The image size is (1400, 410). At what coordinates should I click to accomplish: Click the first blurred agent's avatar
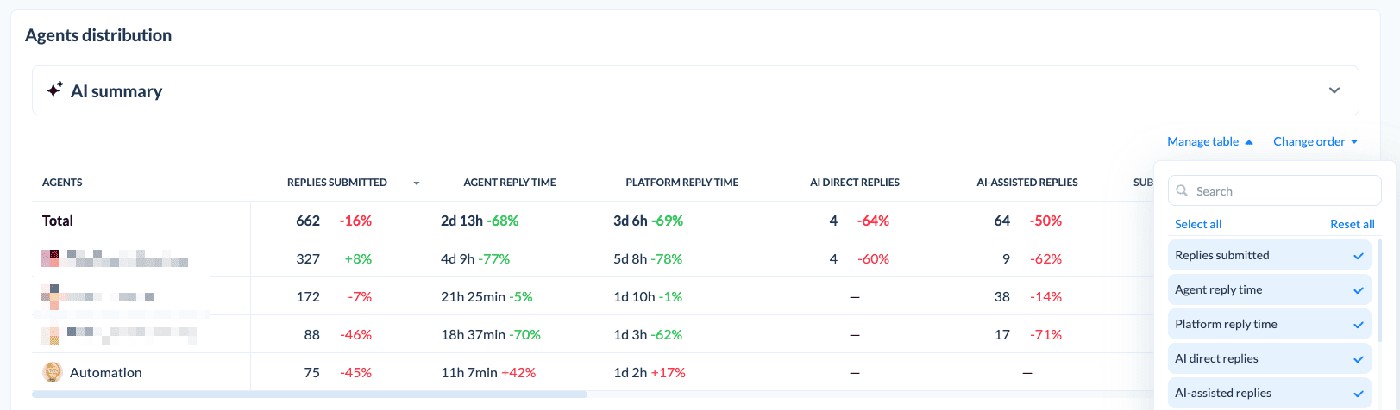pyautogui.click(x=51, y=259)
